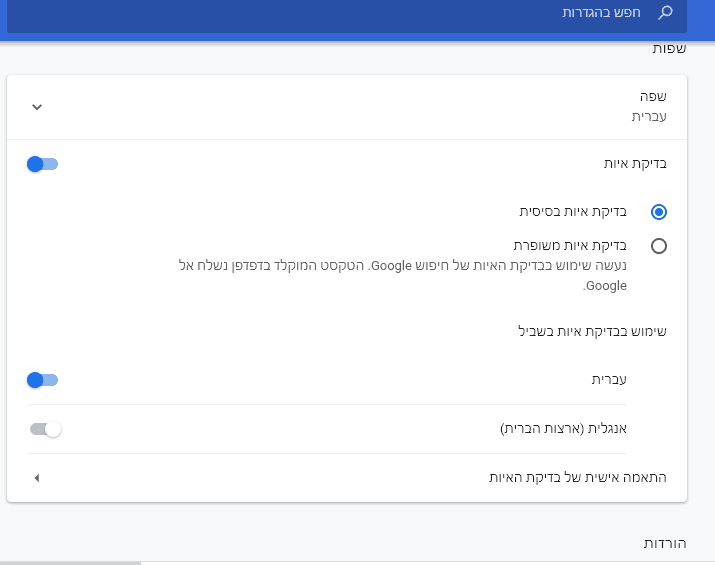Click the horizontal scrollbar at the bottom

[x=70, y=562]
